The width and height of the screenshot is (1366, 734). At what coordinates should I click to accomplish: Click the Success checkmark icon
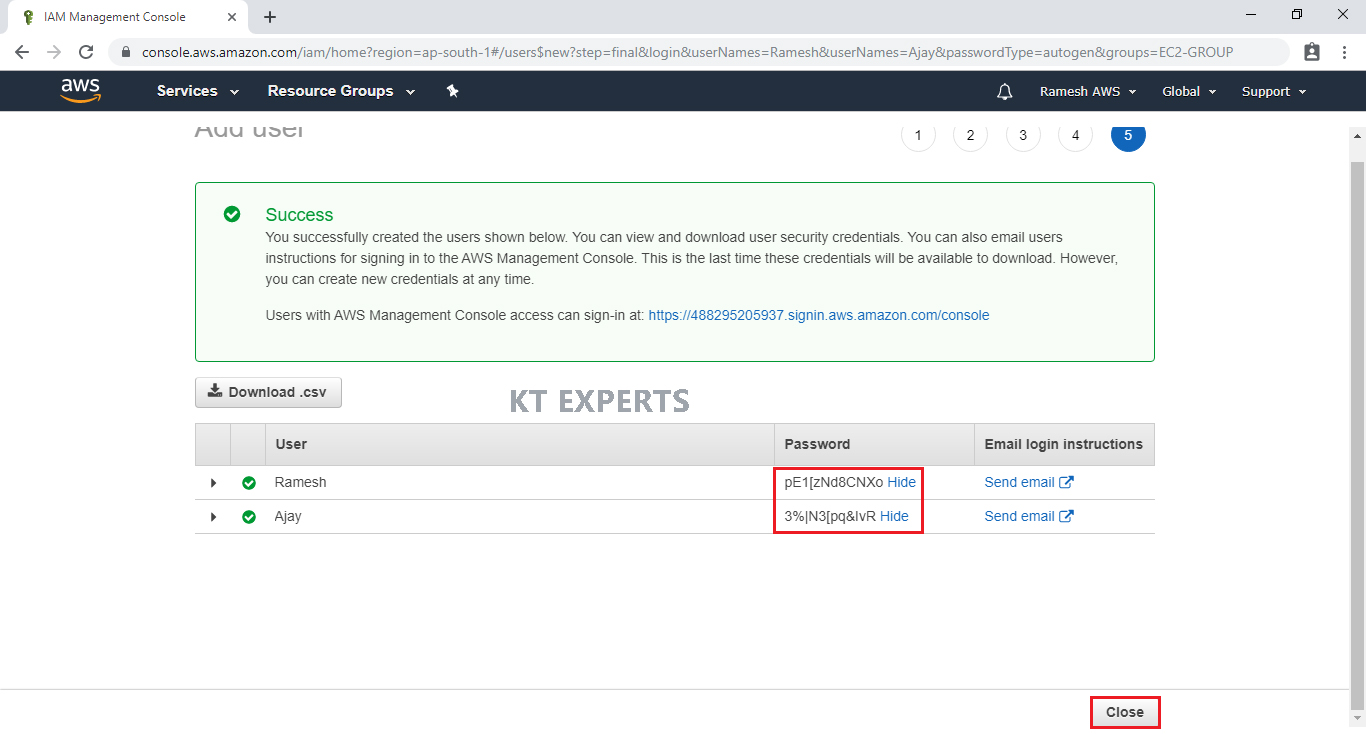click(232, 214)
